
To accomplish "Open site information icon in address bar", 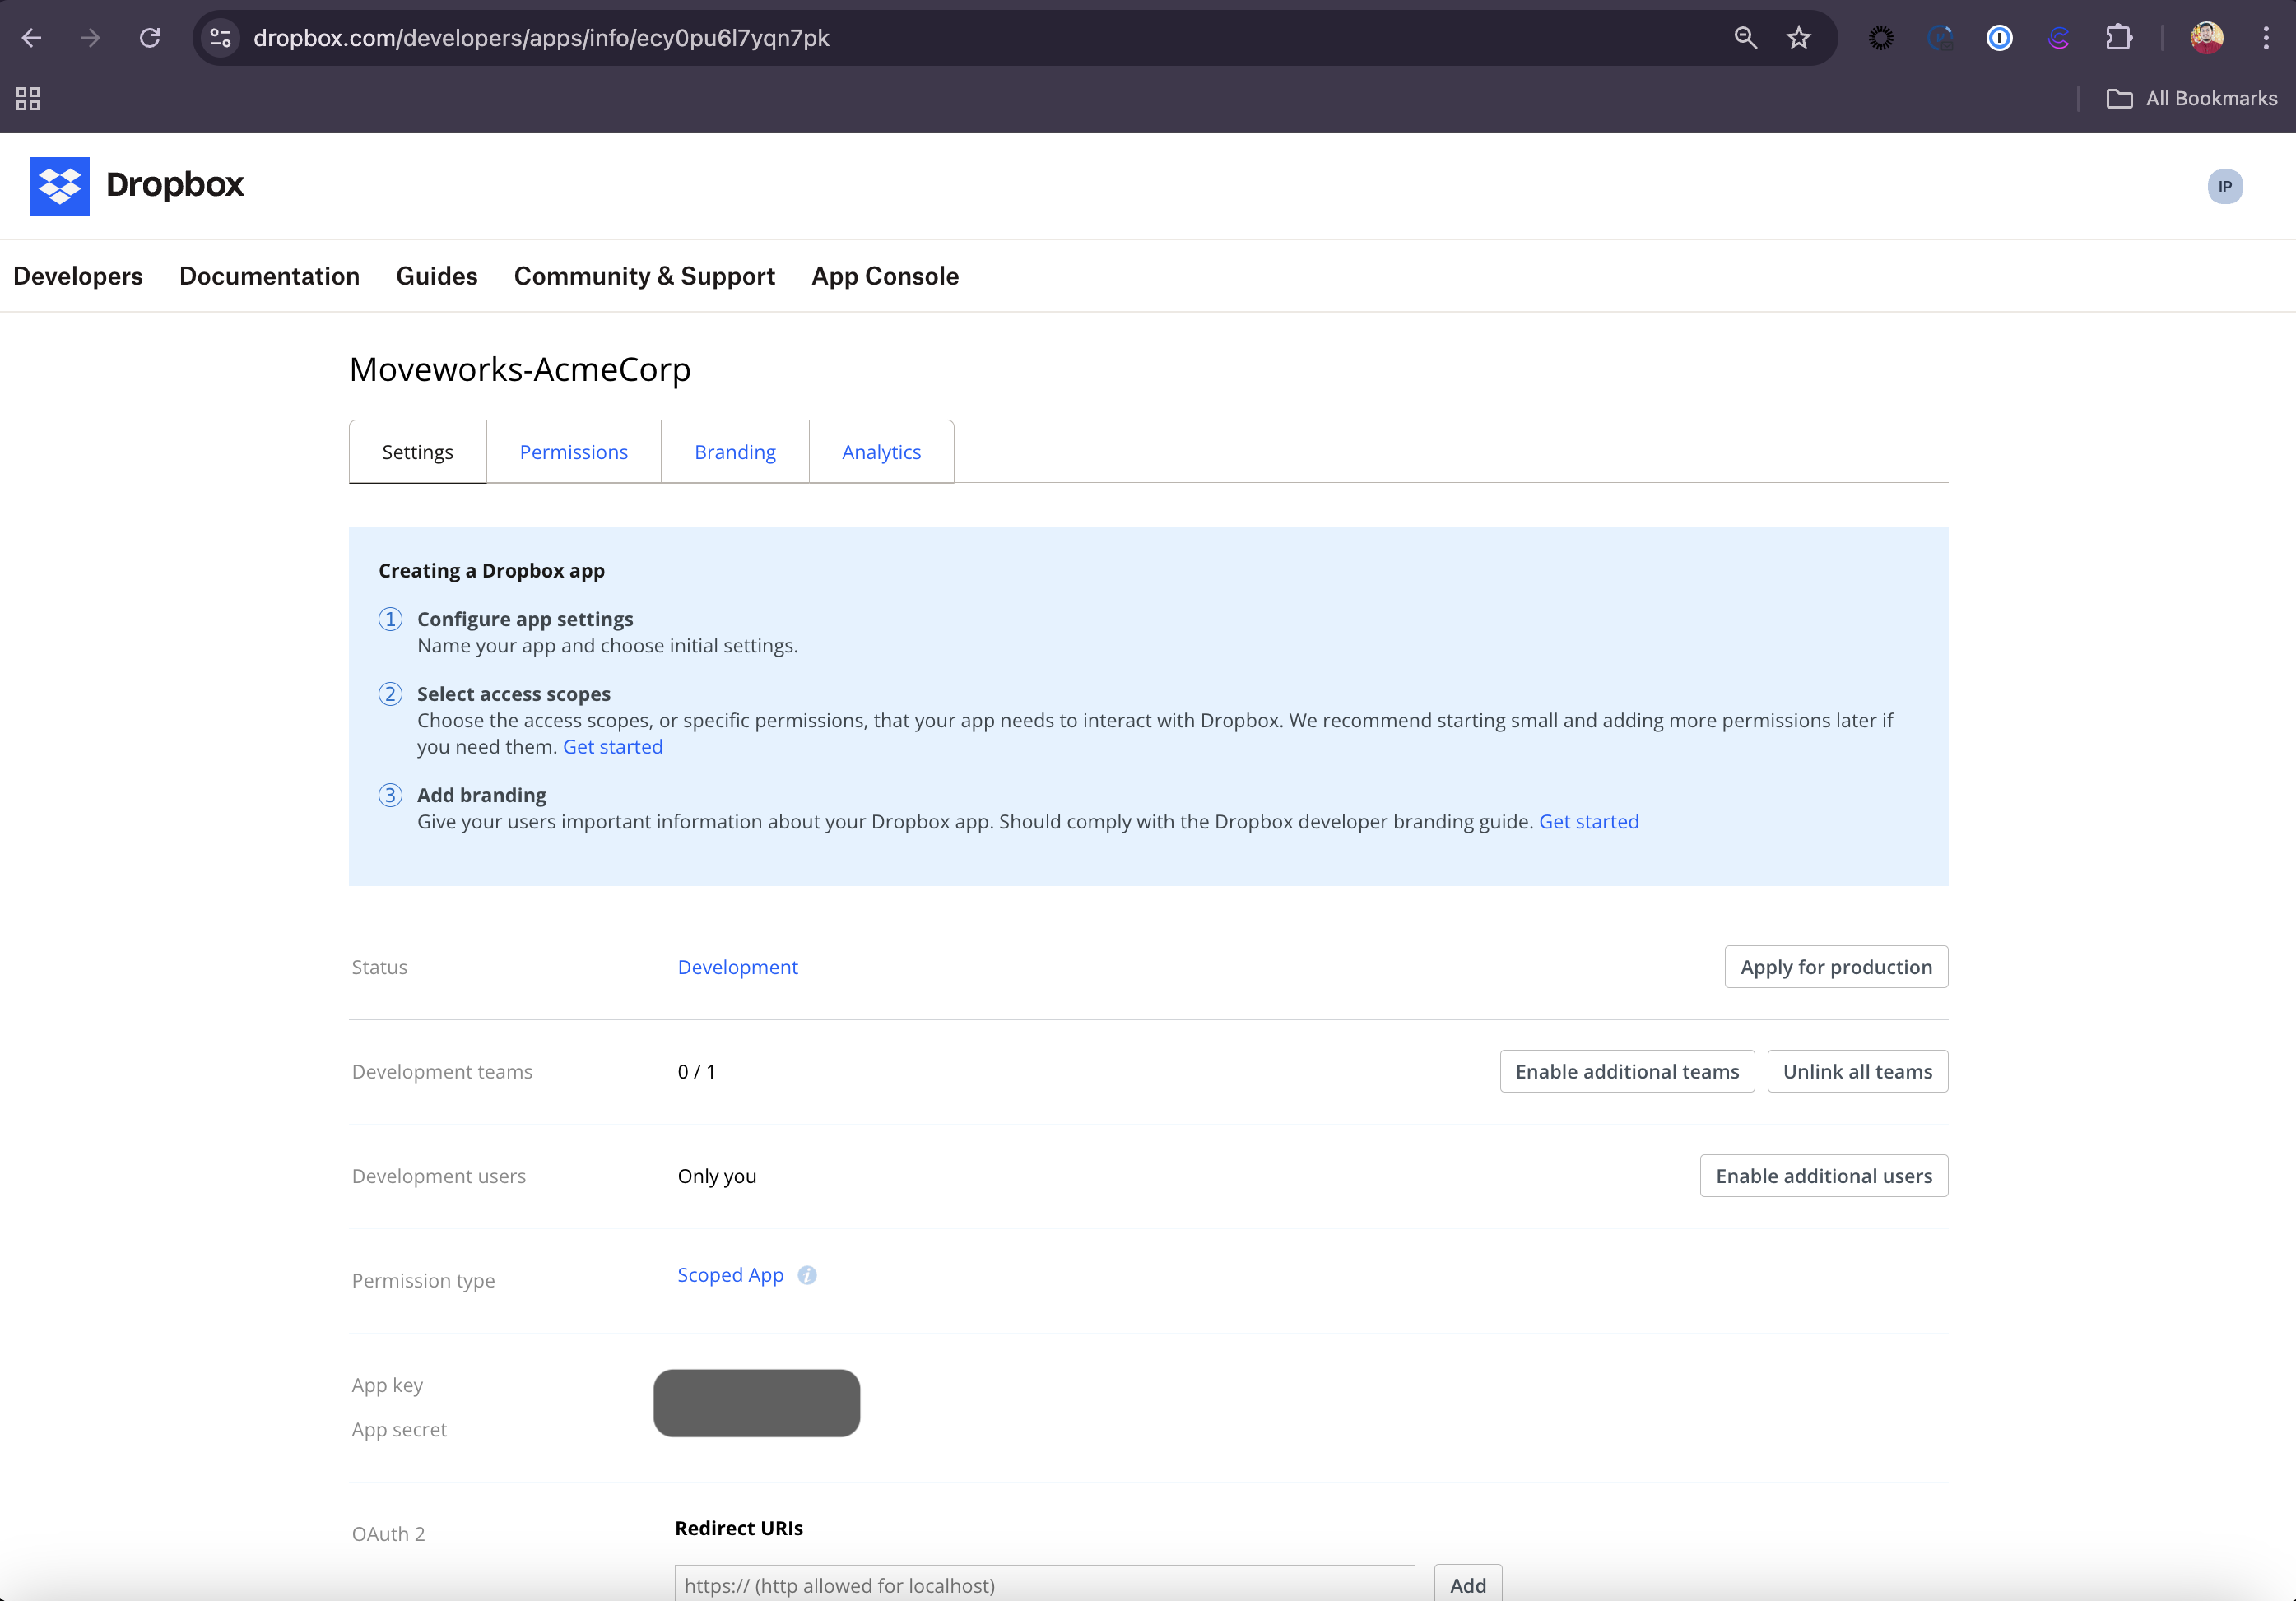I will (x=220, y=38).
